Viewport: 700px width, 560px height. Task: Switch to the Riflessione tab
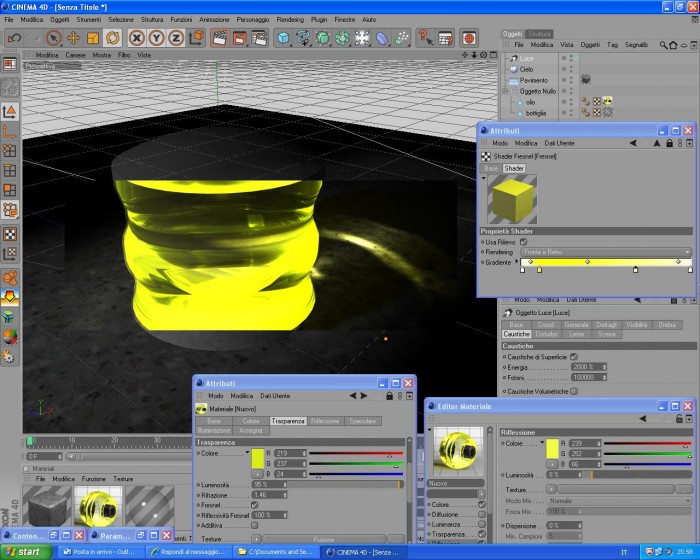tap(325, 421)
